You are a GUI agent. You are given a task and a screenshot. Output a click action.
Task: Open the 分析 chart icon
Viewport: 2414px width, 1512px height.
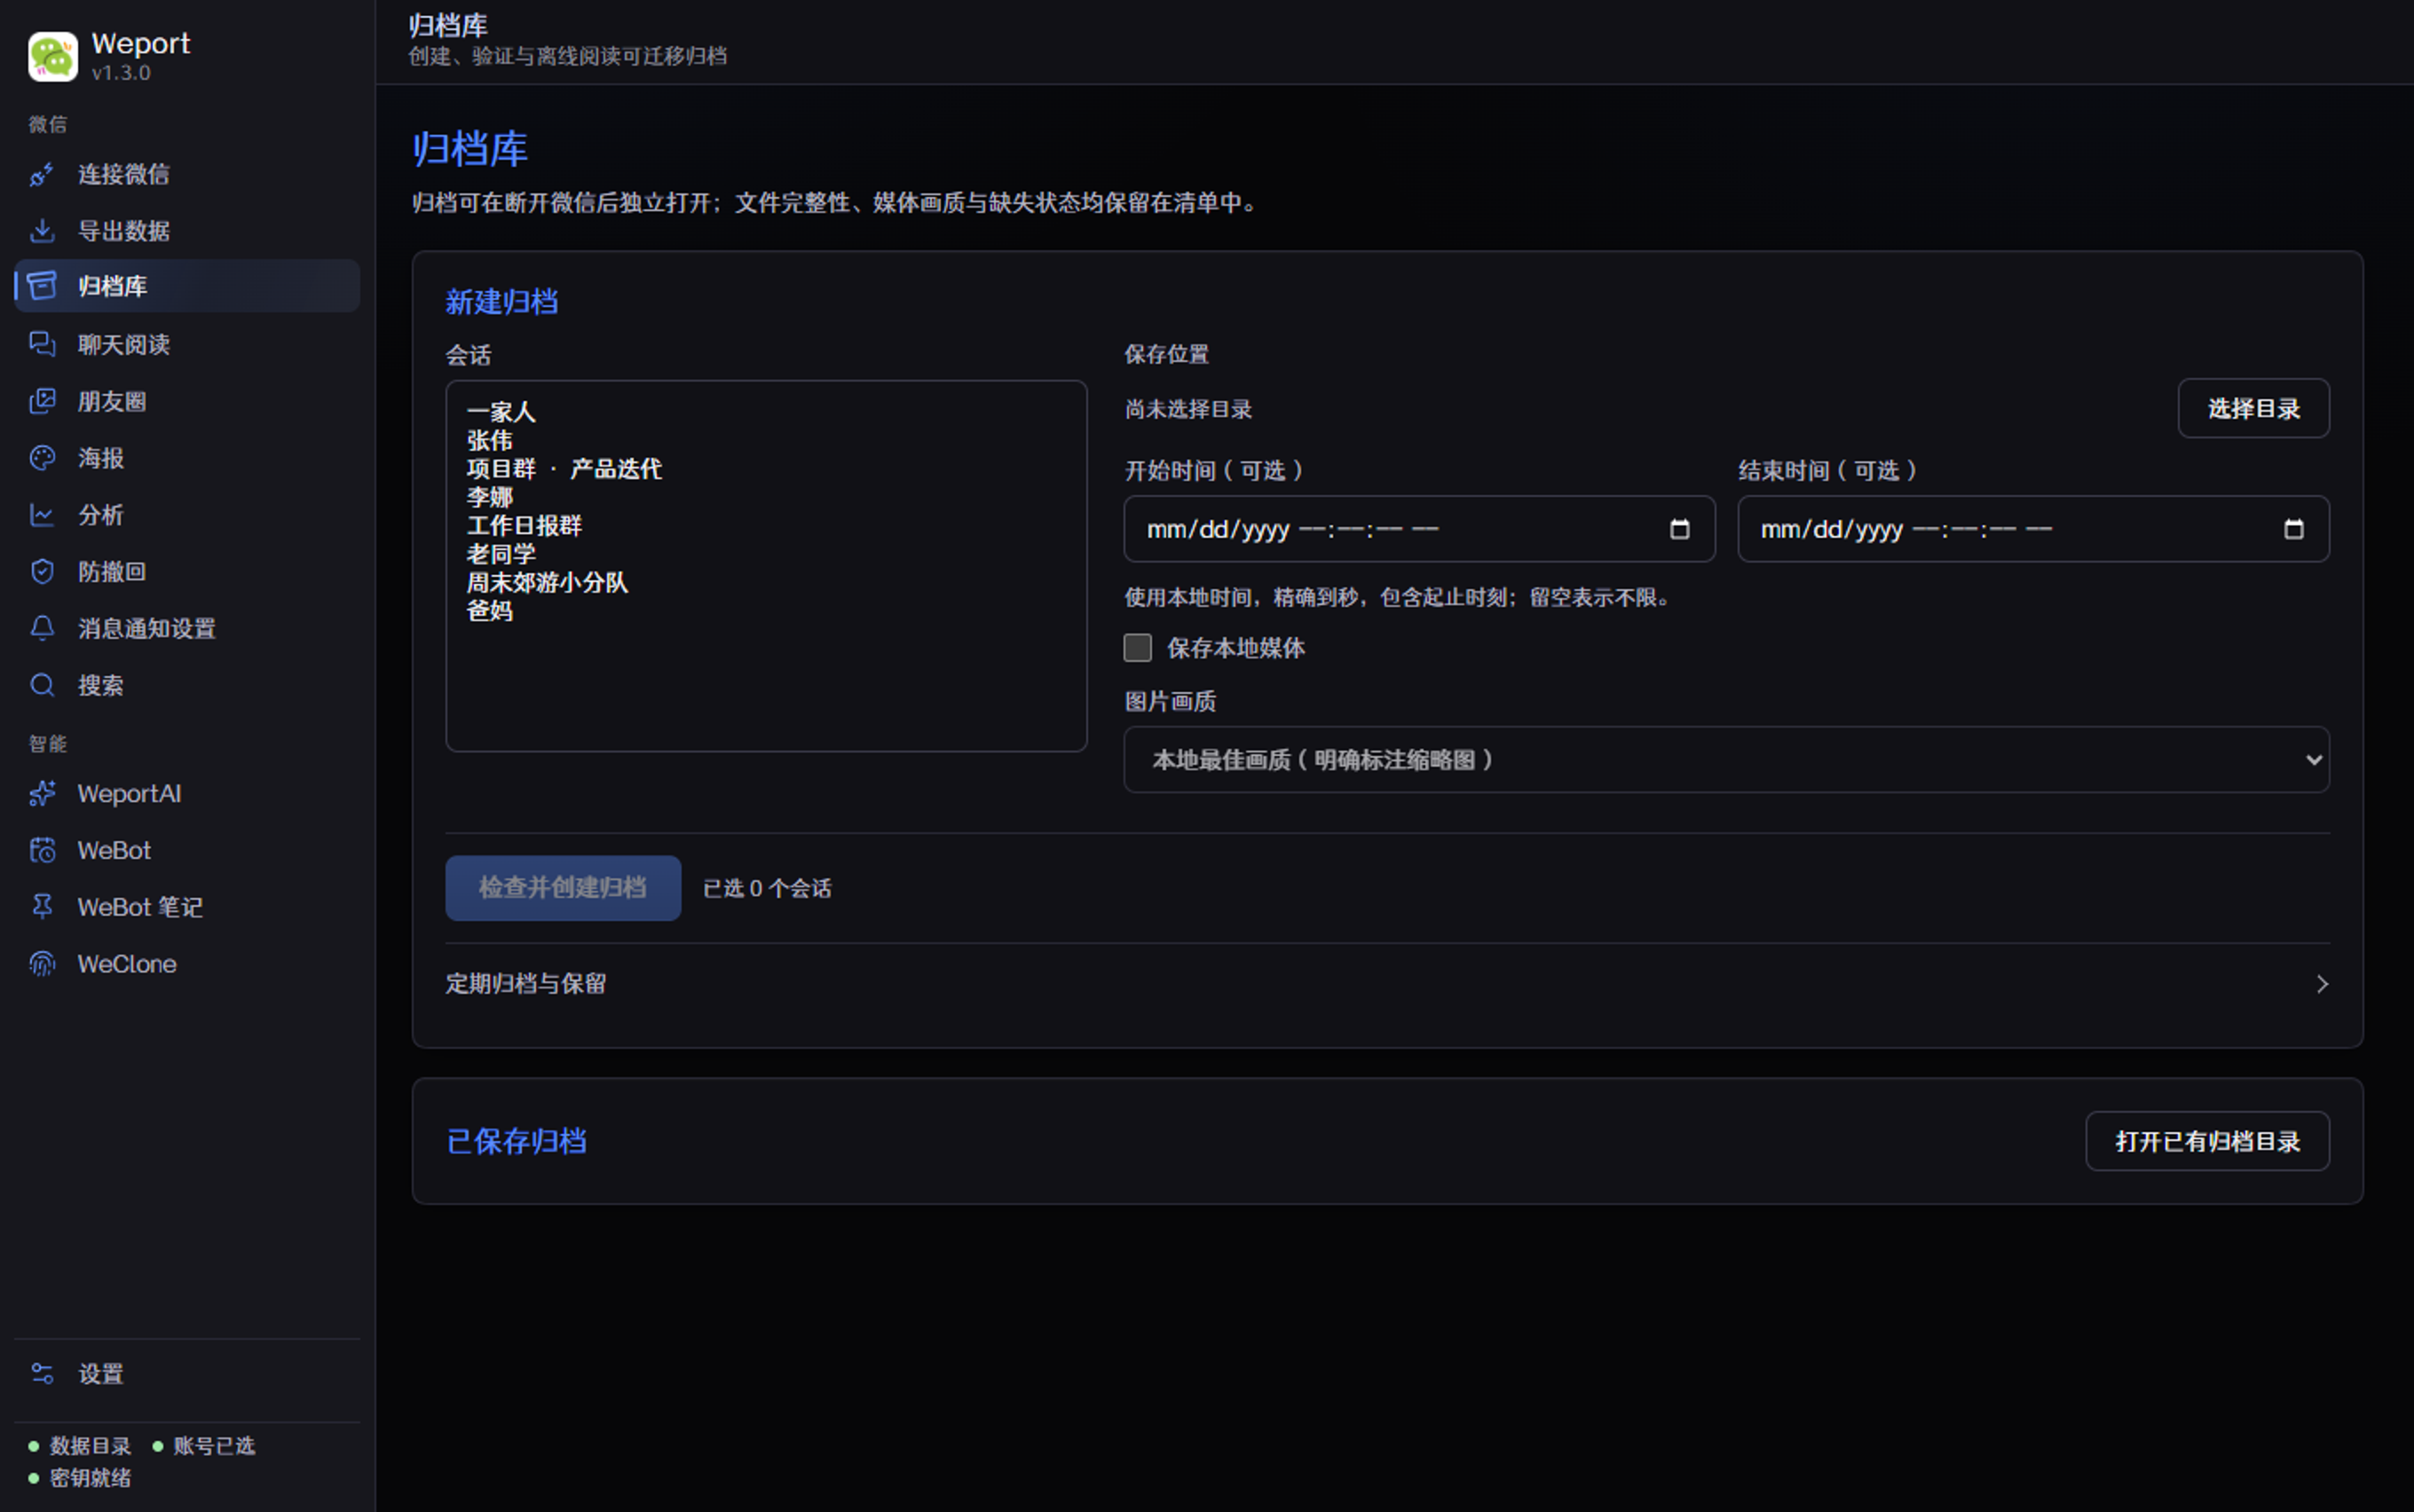tap(42, 515)
